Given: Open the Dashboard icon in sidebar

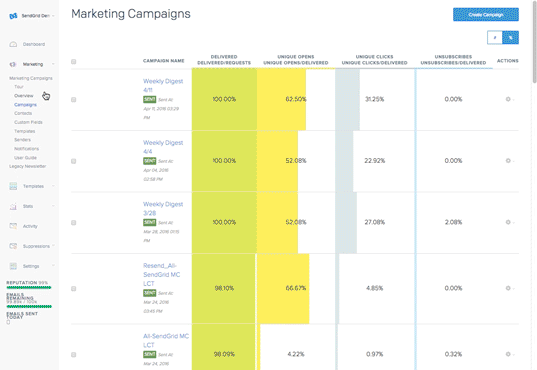Looking at the screenshot, I should [x=13, y=44].
